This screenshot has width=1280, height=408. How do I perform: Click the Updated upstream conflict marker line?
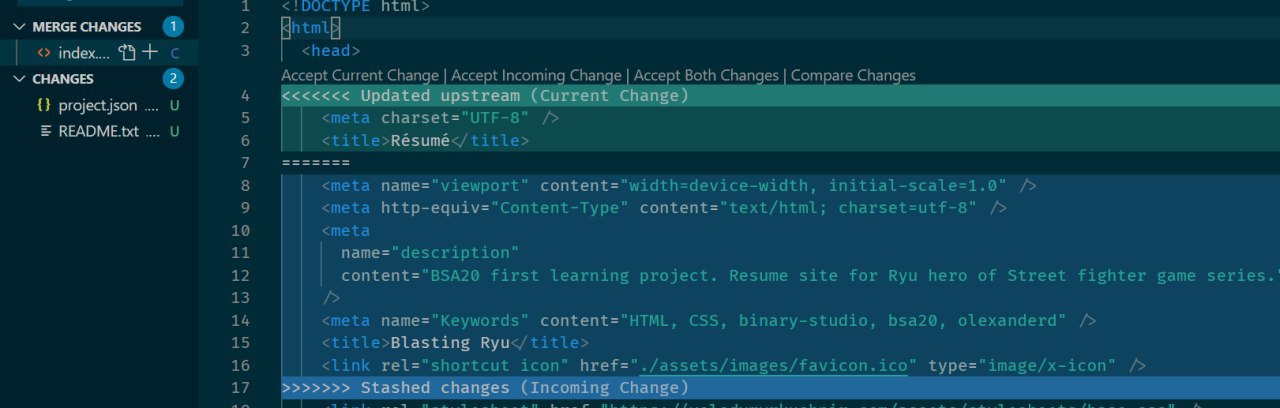[780, 96]
